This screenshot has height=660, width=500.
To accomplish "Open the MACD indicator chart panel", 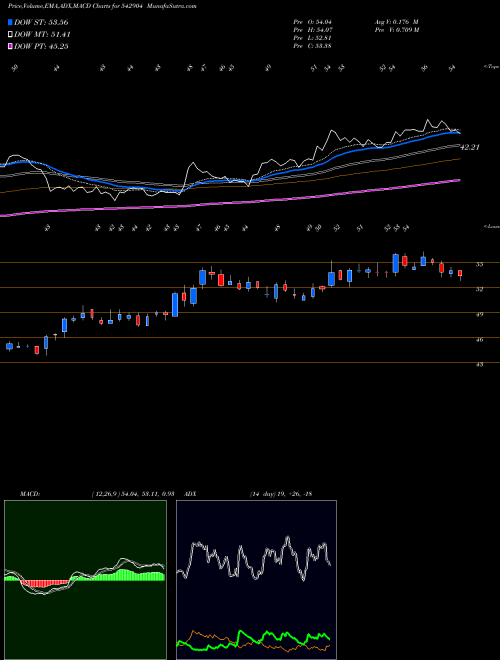I will (85, 580).
